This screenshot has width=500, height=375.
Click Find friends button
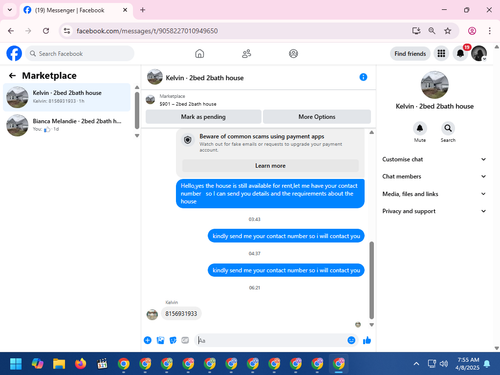(410, 54)
